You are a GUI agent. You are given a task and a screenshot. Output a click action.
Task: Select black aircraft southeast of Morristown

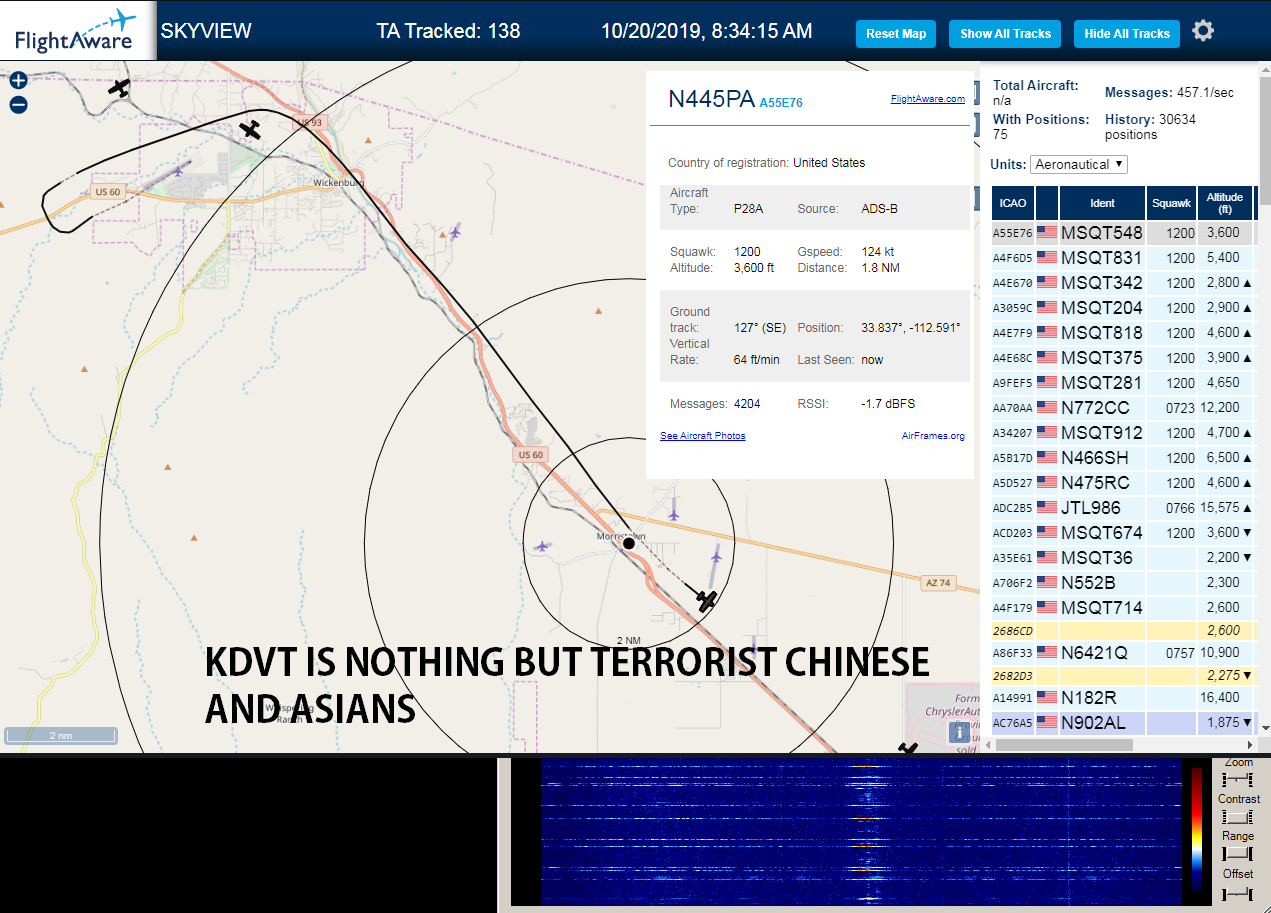[x=707, y=601]
